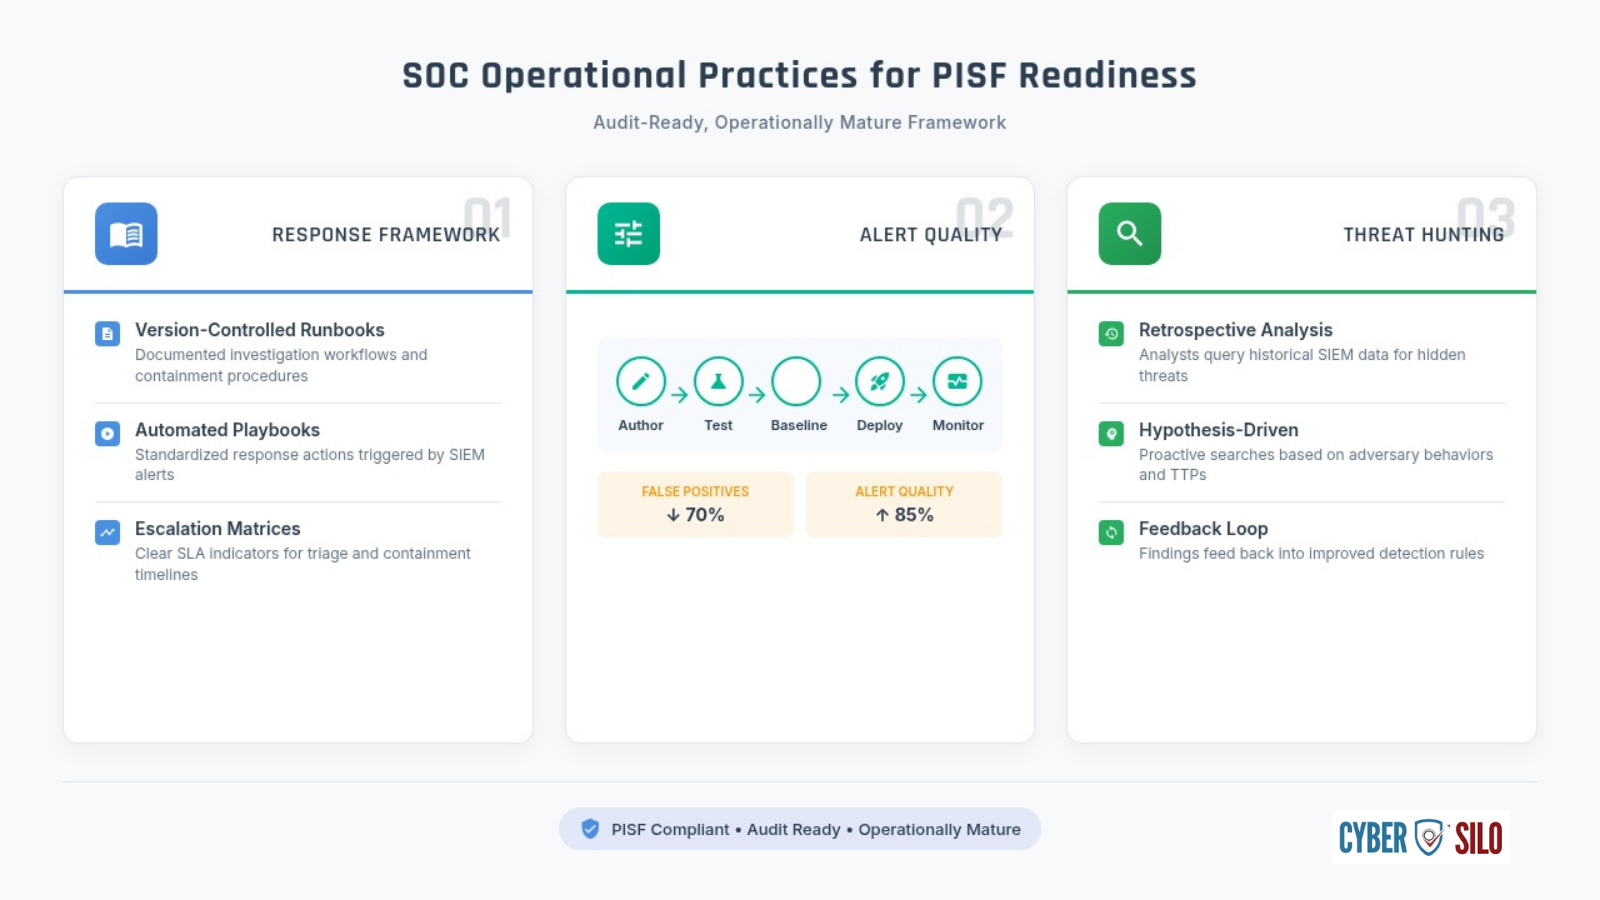Viewport: 1600px width, 900px height.
Task: Click the green sliders icon for Alert Quality
Action: [628, 234]
